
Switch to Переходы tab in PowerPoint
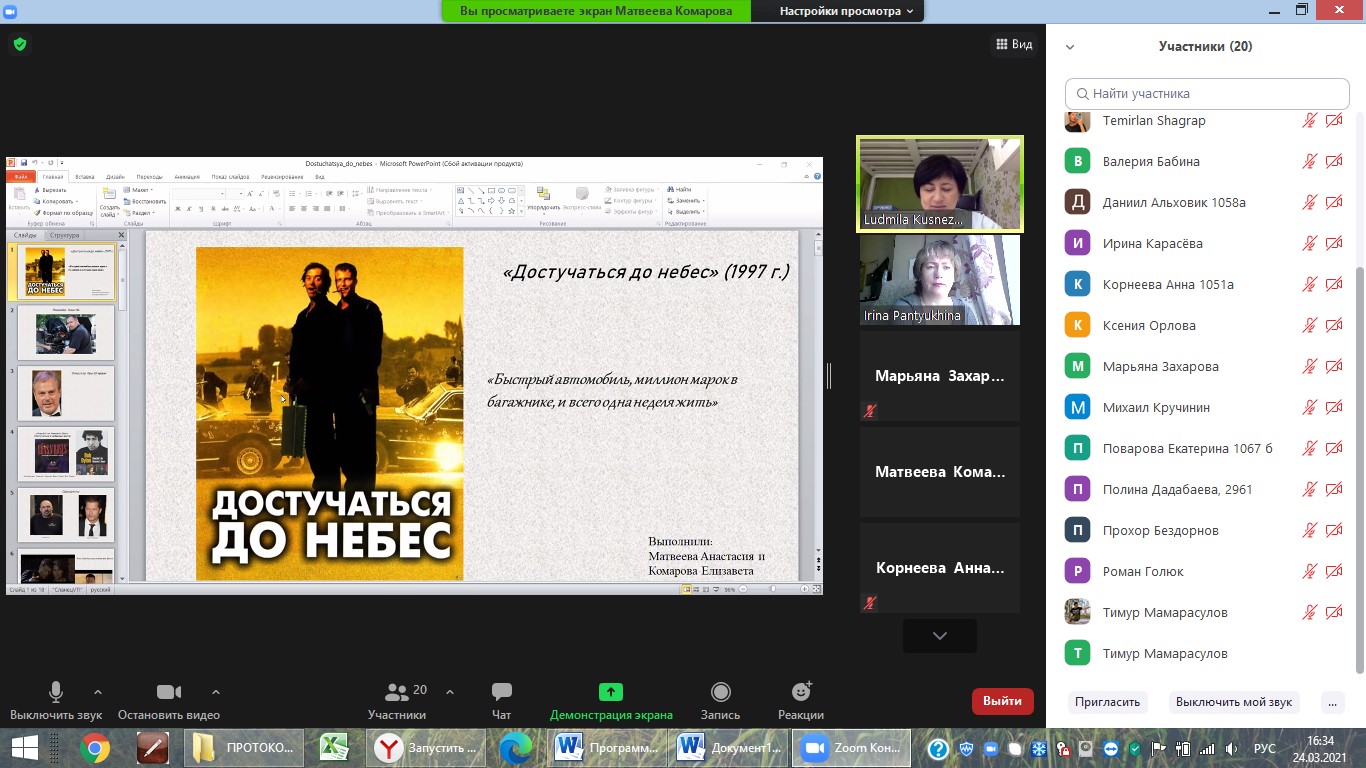pyautogui.click(x=149, y=176)
